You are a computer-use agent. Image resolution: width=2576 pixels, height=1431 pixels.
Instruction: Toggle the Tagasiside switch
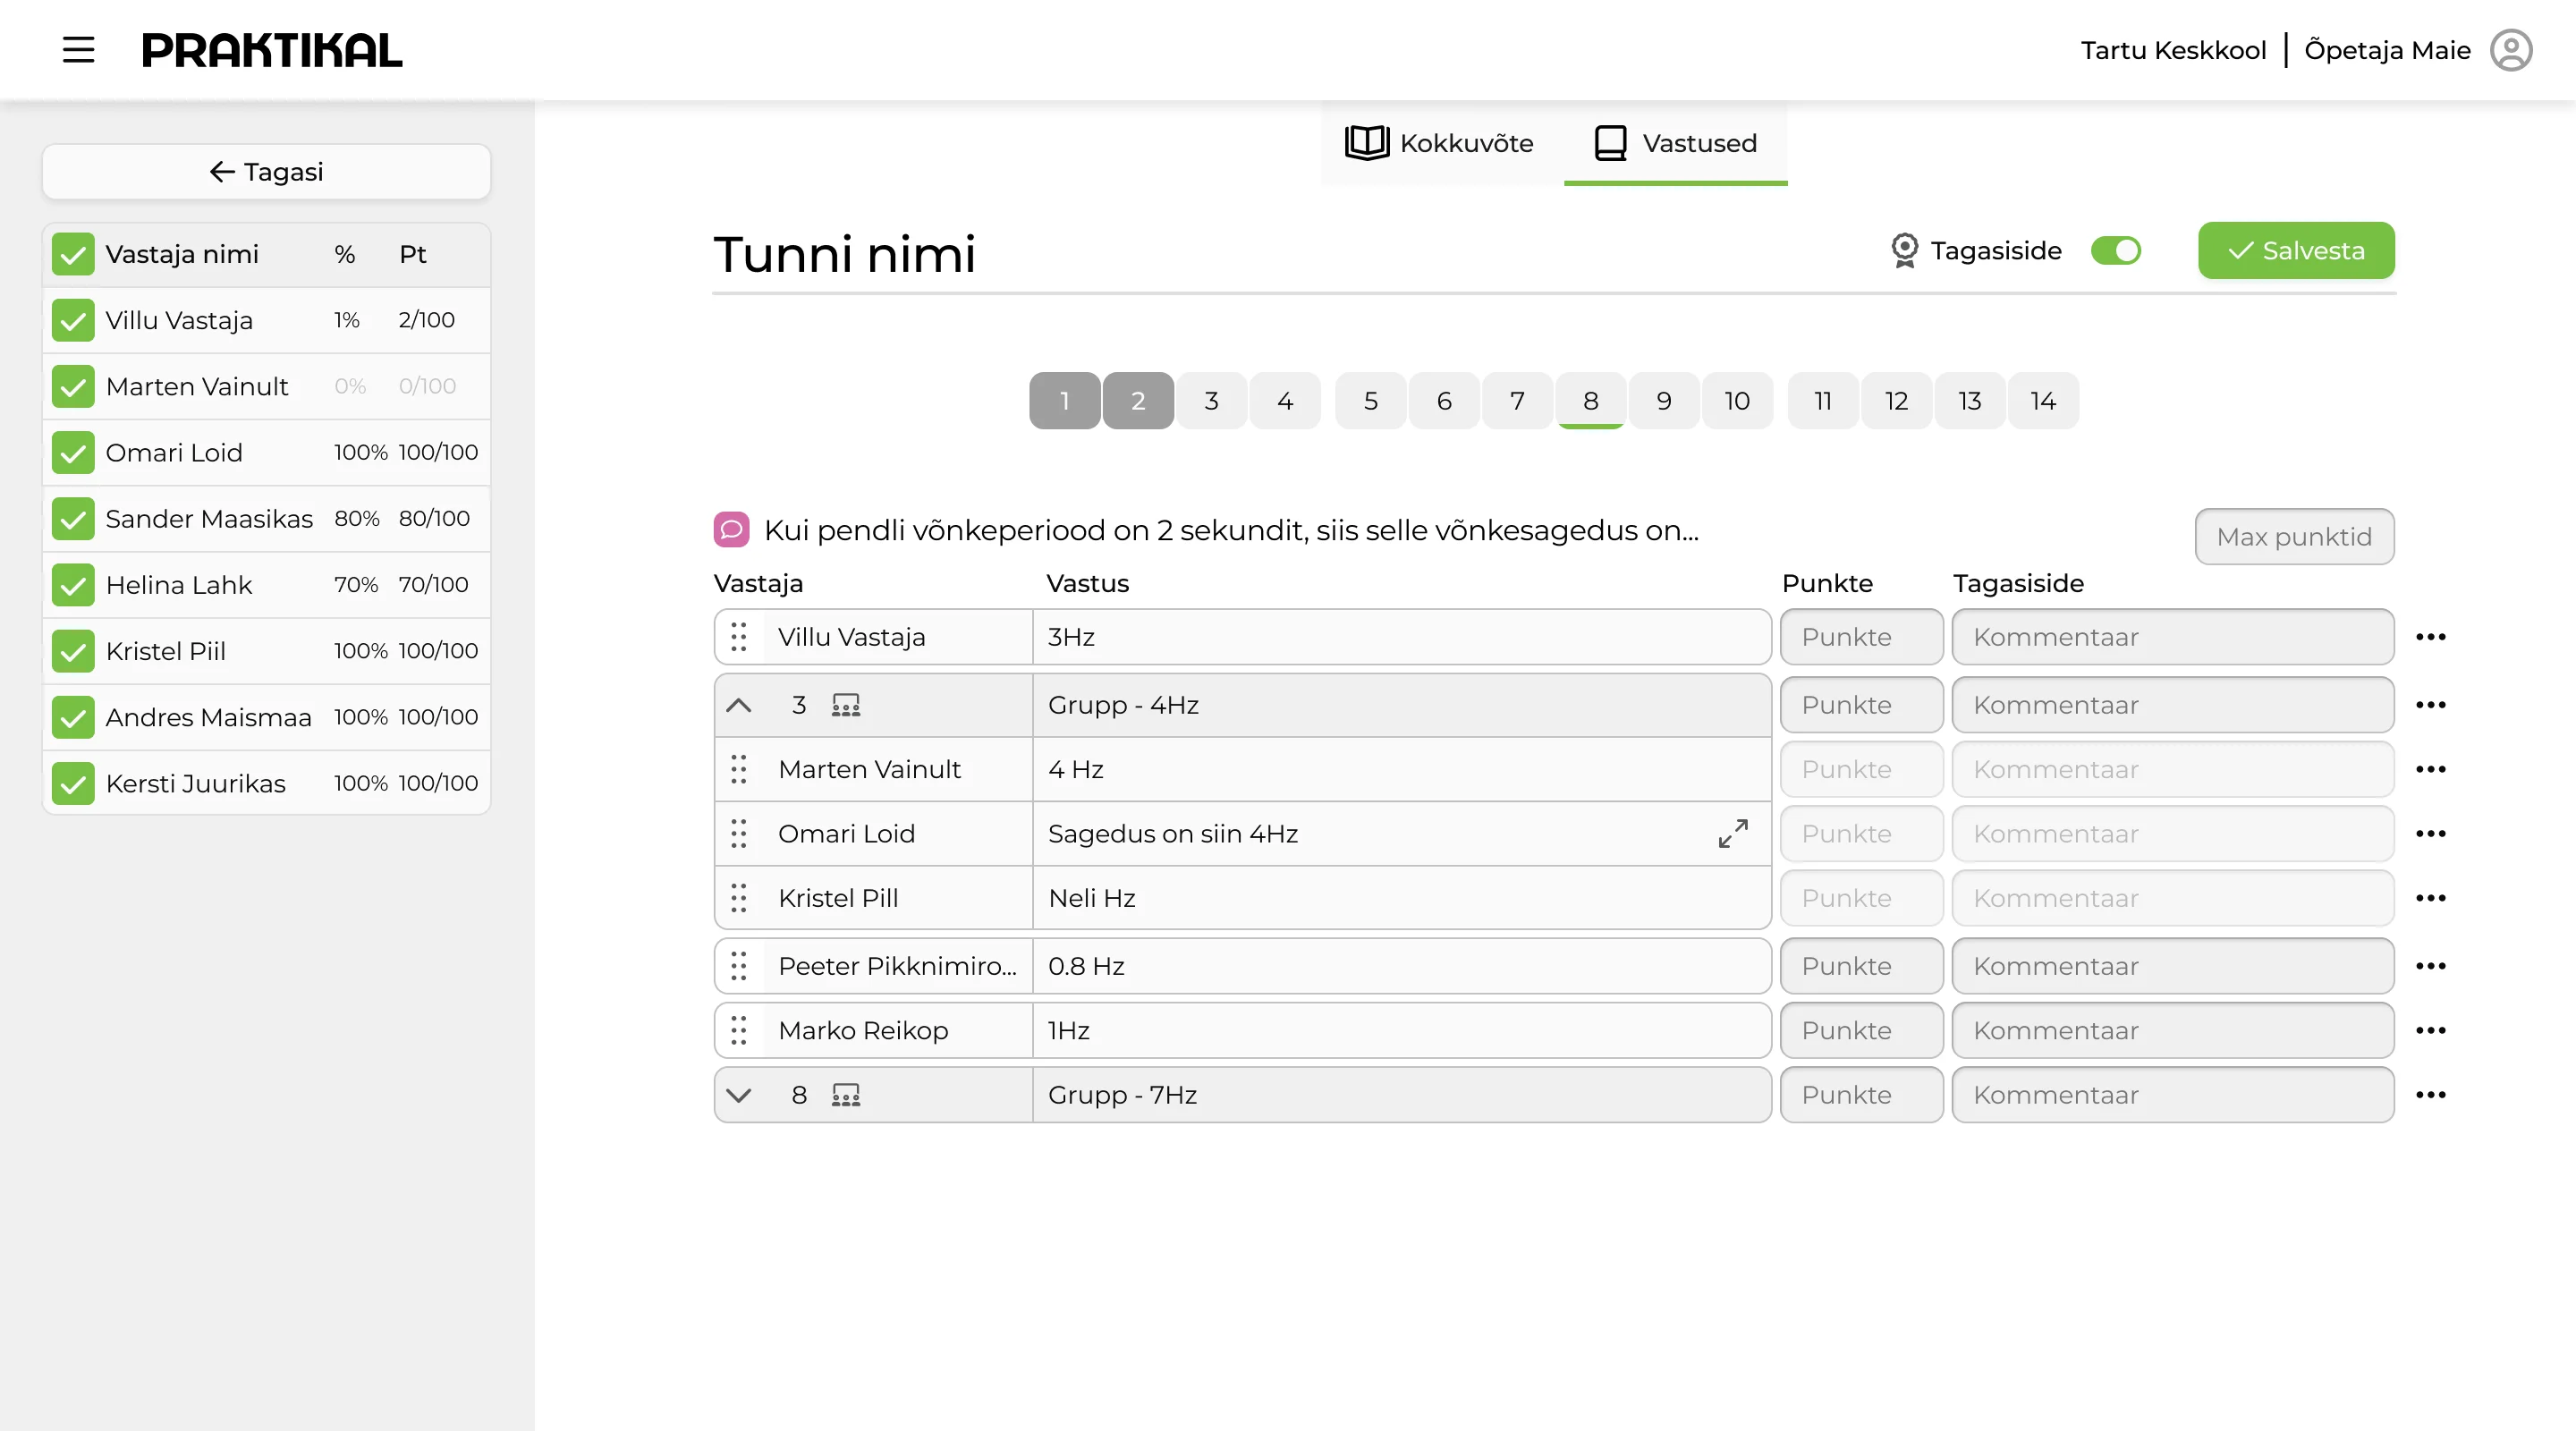[2116, 250]
